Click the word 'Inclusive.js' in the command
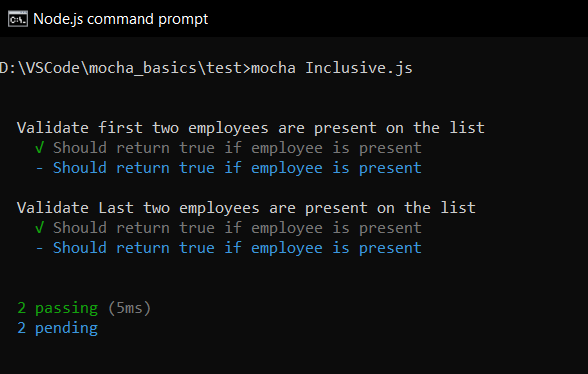588x374 pixels. (359, 68)
